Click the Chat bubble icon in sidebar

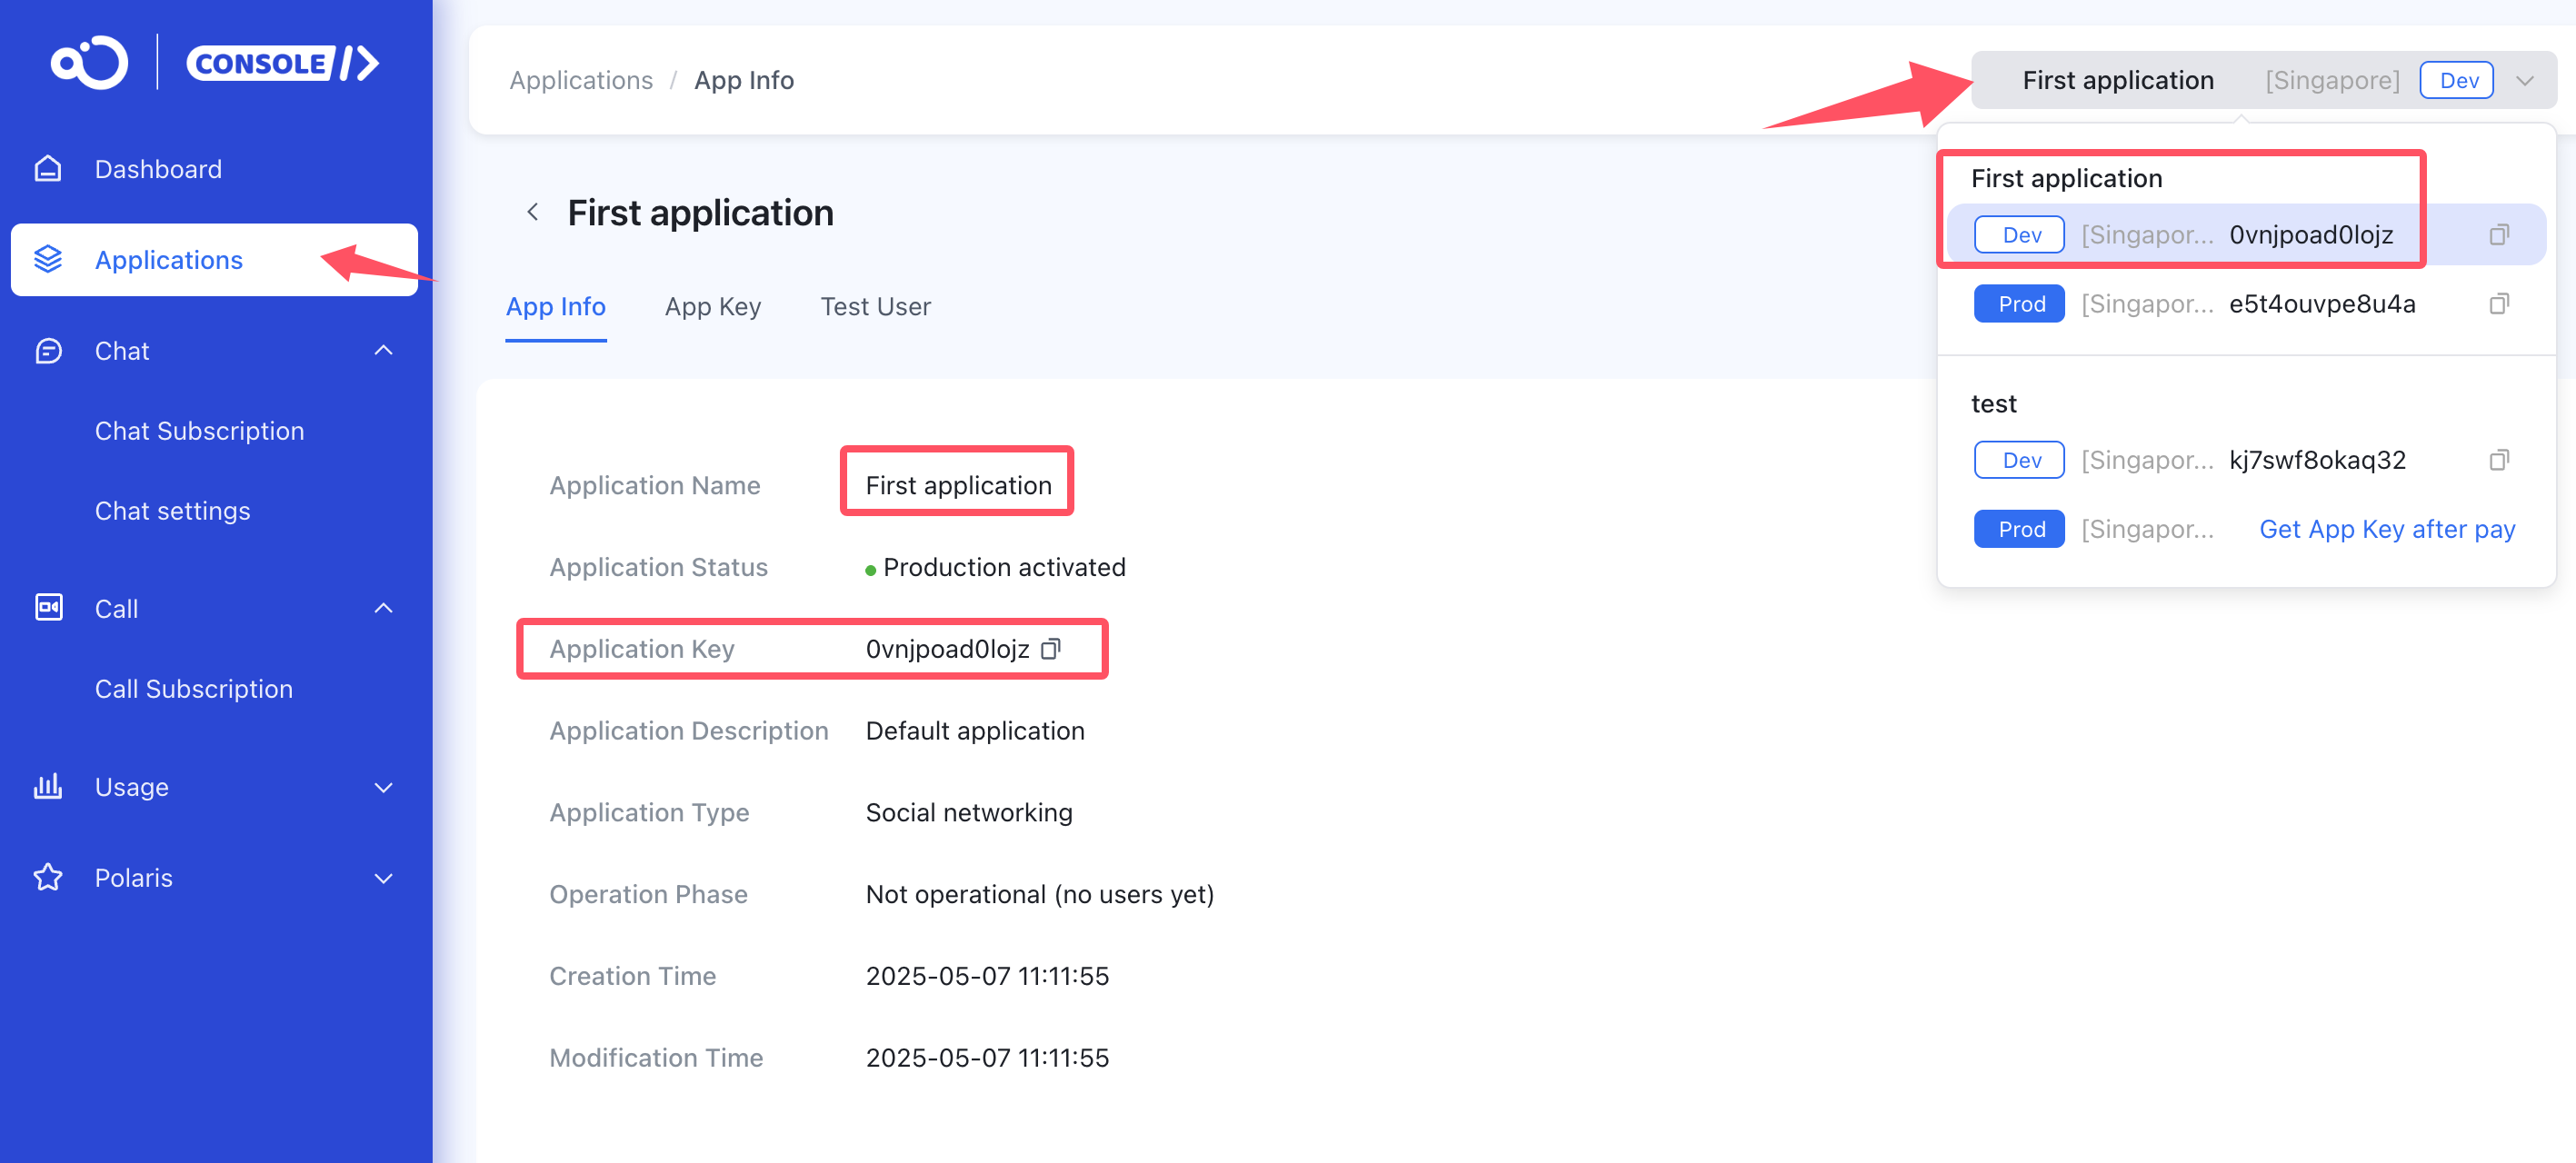(48, 351)
